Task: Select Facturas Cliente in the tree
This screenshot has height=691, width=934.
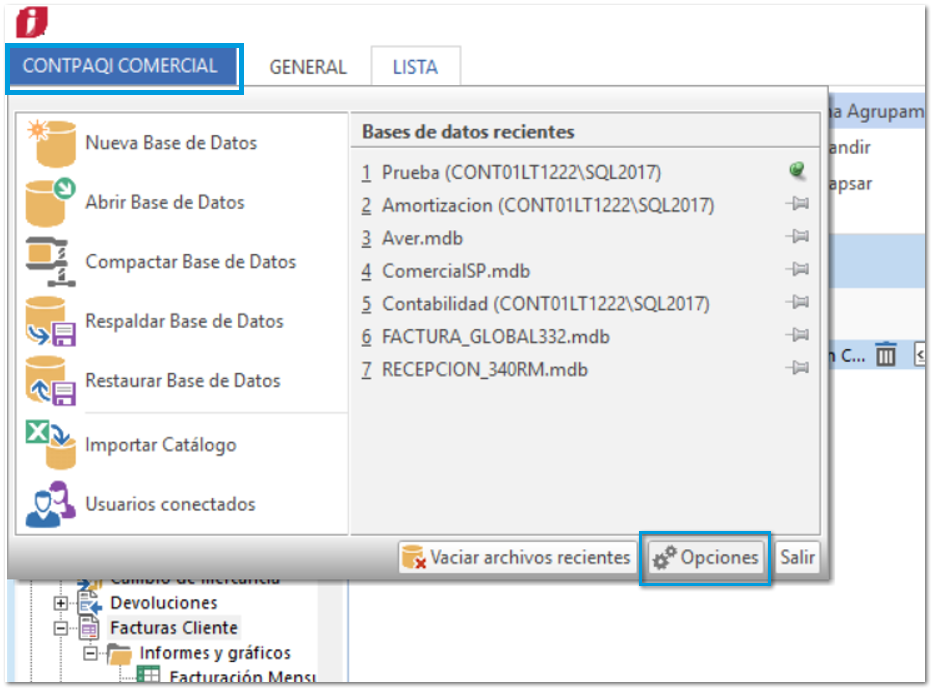Action: click(174, 628)
